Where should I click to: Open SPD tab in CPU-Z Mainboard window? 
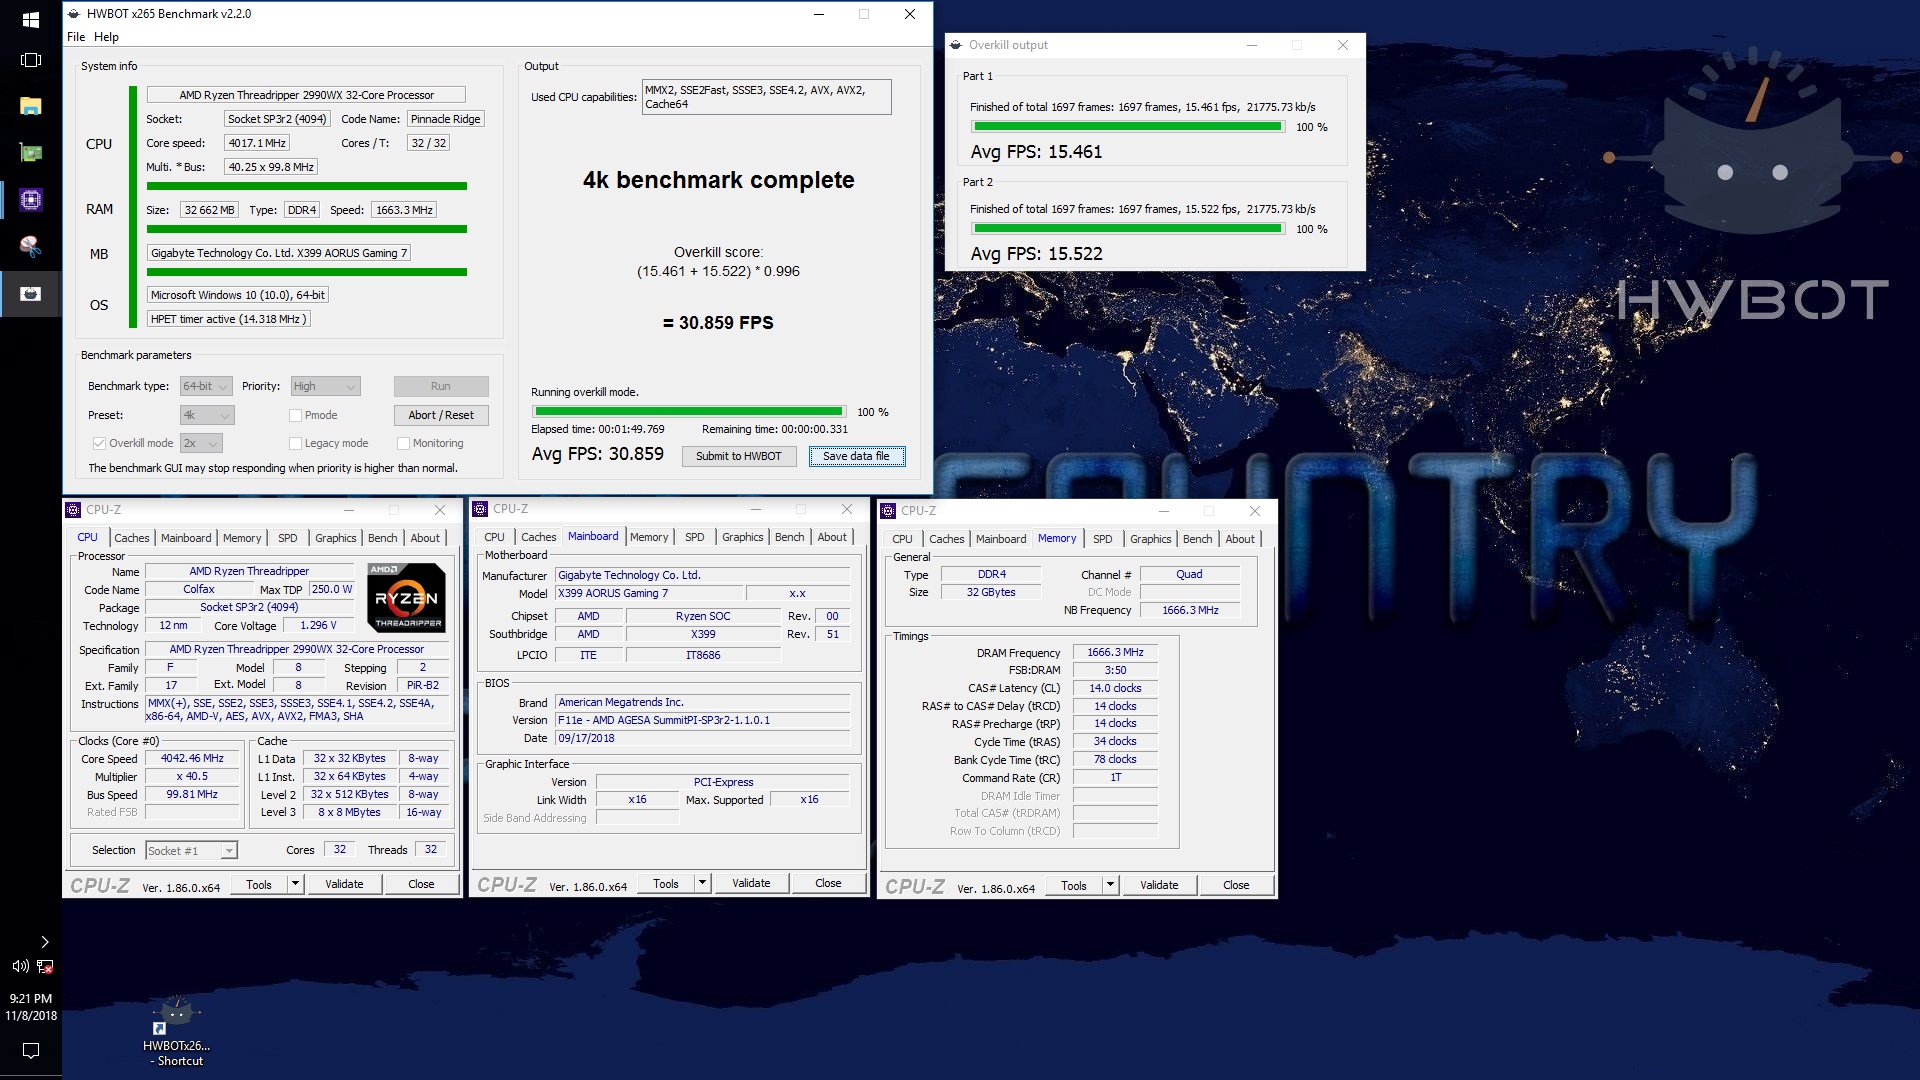click(694, 537)
